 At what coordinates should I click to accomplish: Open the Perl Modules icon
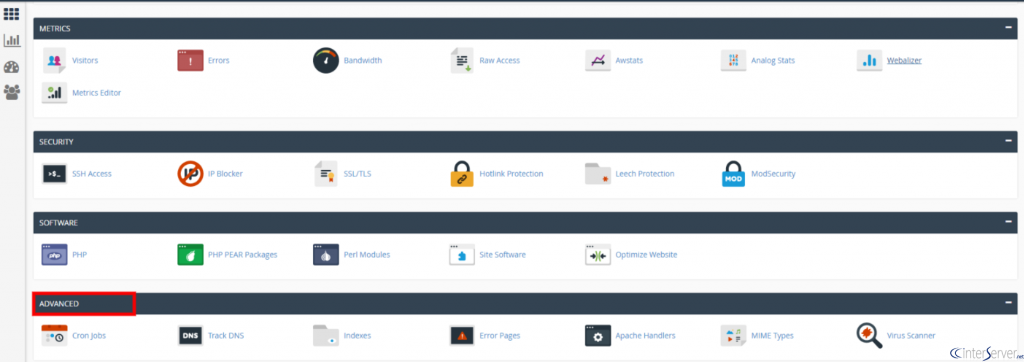point(326,255)
